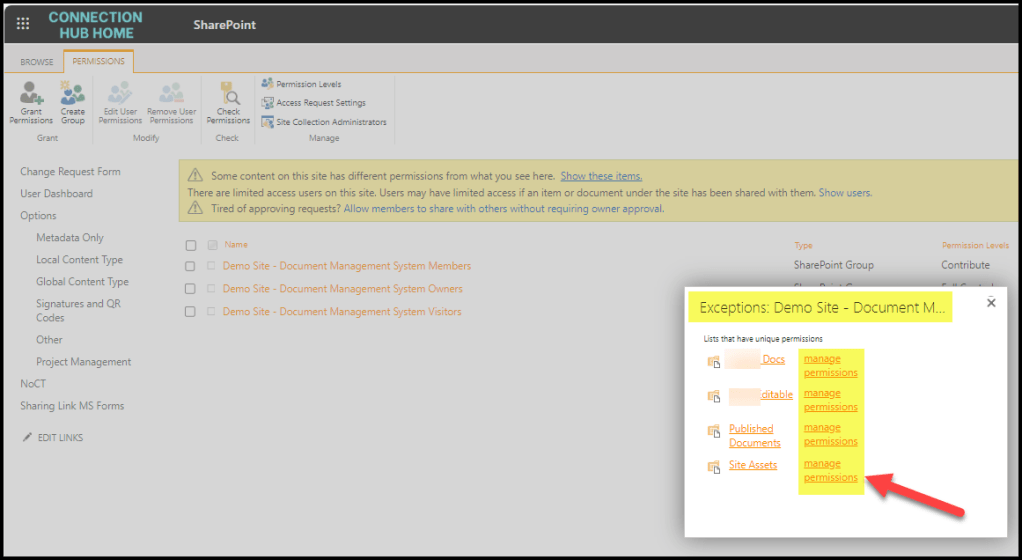1022x560 pixels.
Task: Open the Published Documents list link
Action: [754, 435]
